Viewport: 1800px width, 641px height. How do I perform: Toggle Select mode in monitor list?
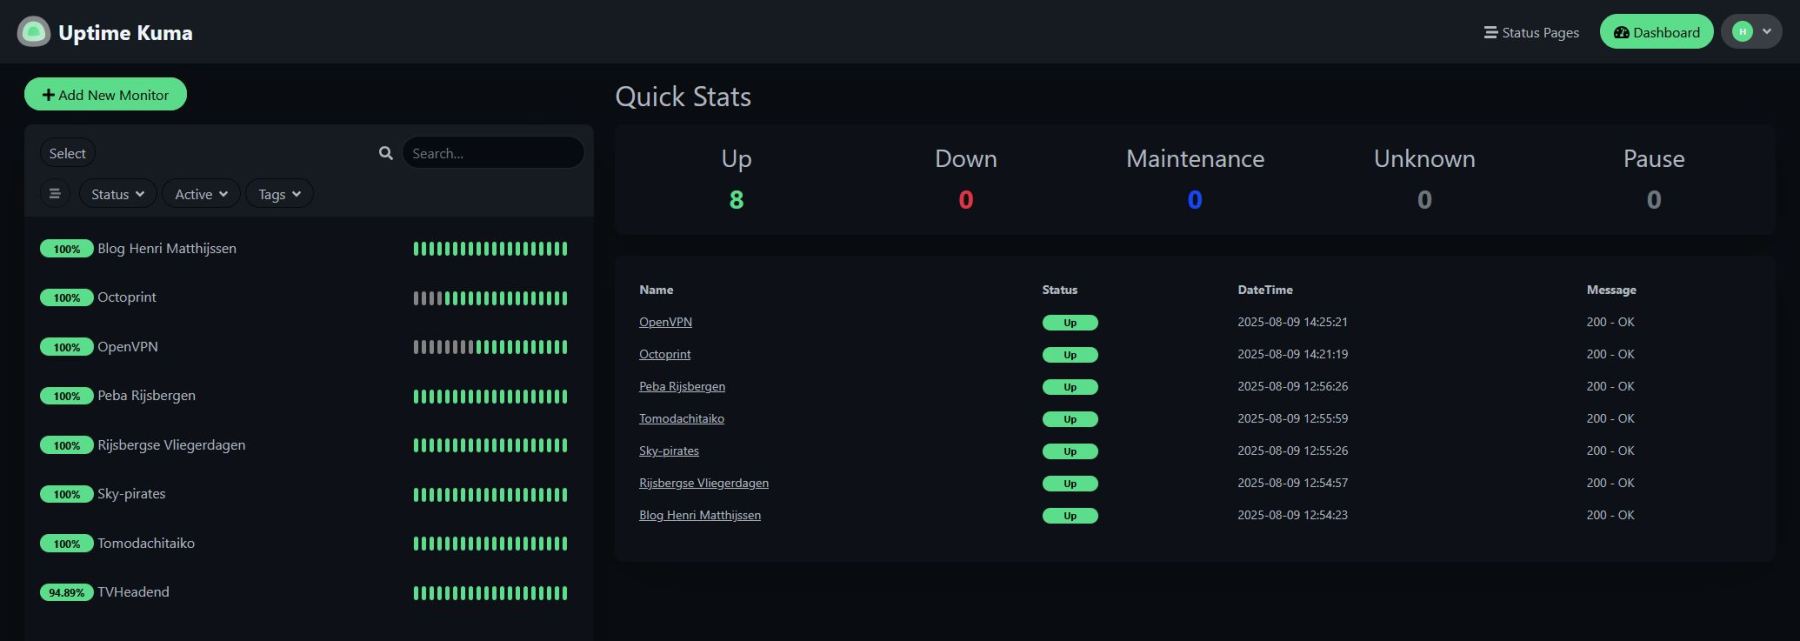click(67, 153)
